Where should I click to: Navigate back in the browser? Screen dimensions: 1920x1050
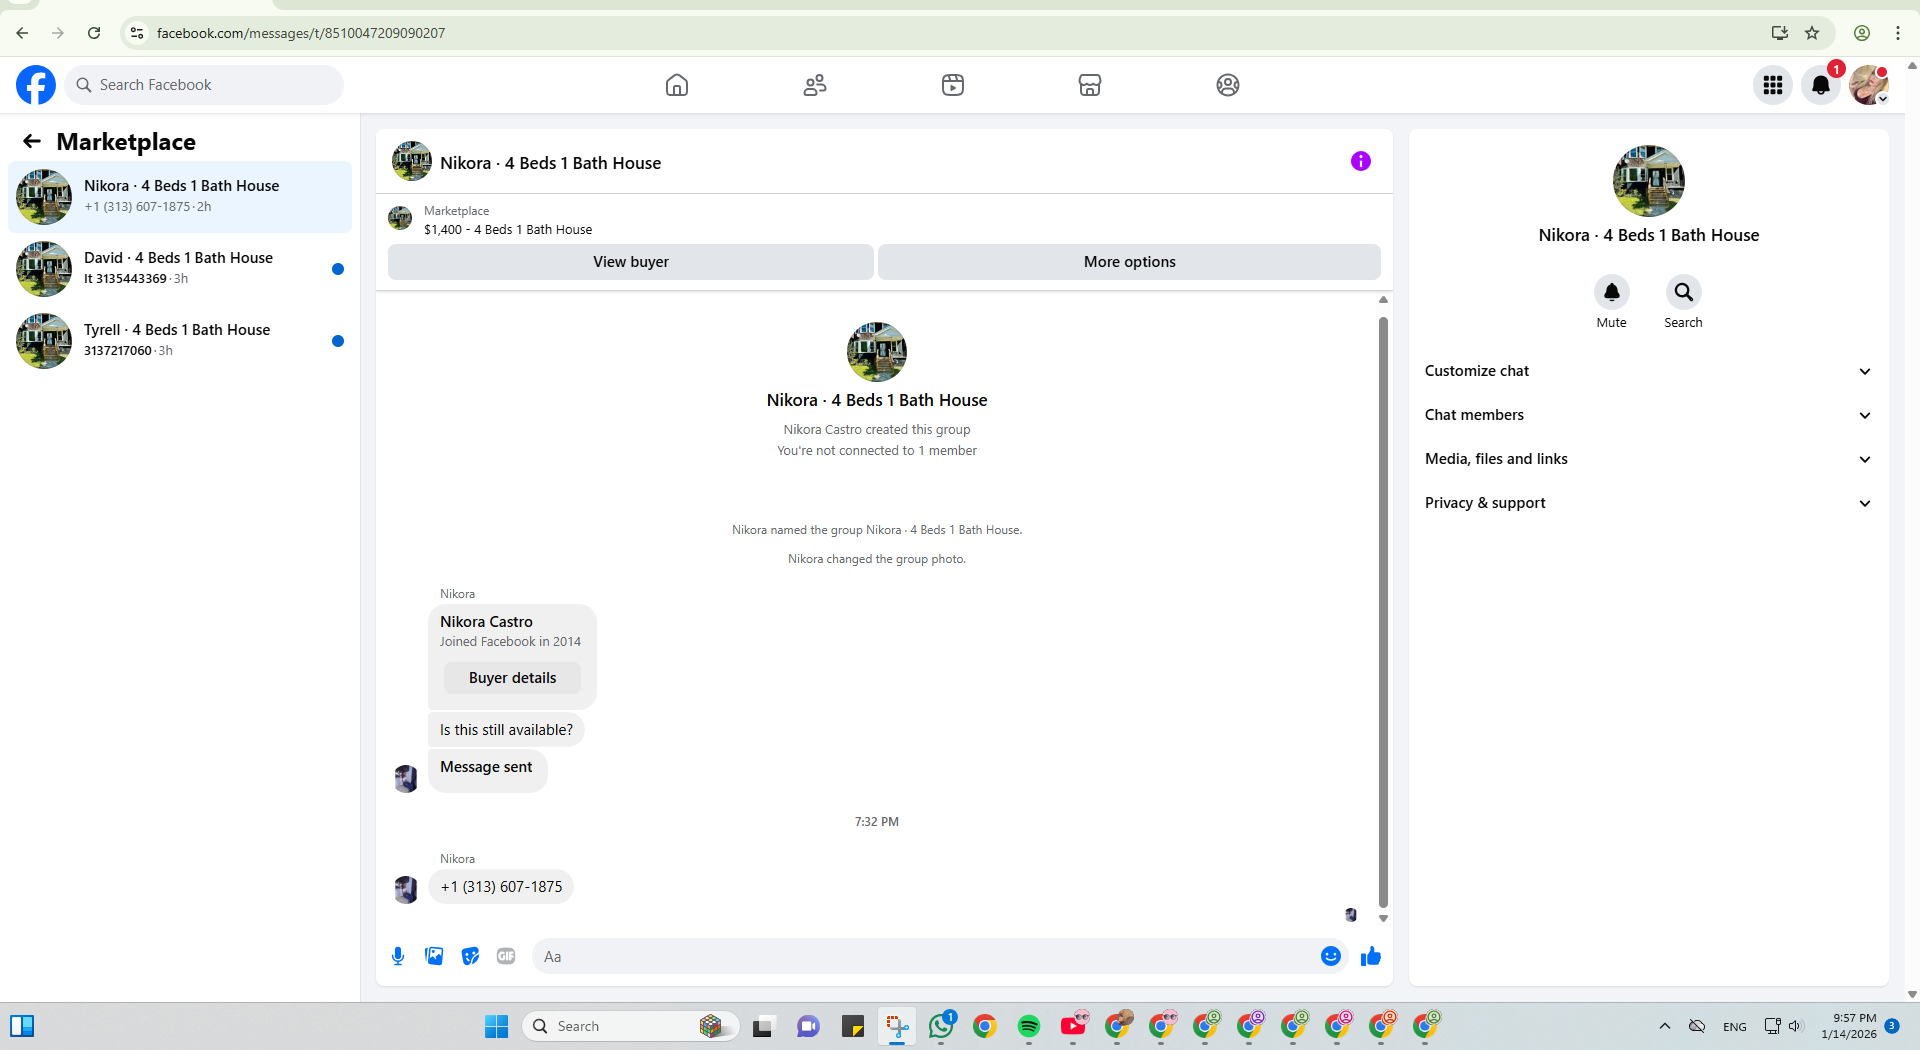22,33
